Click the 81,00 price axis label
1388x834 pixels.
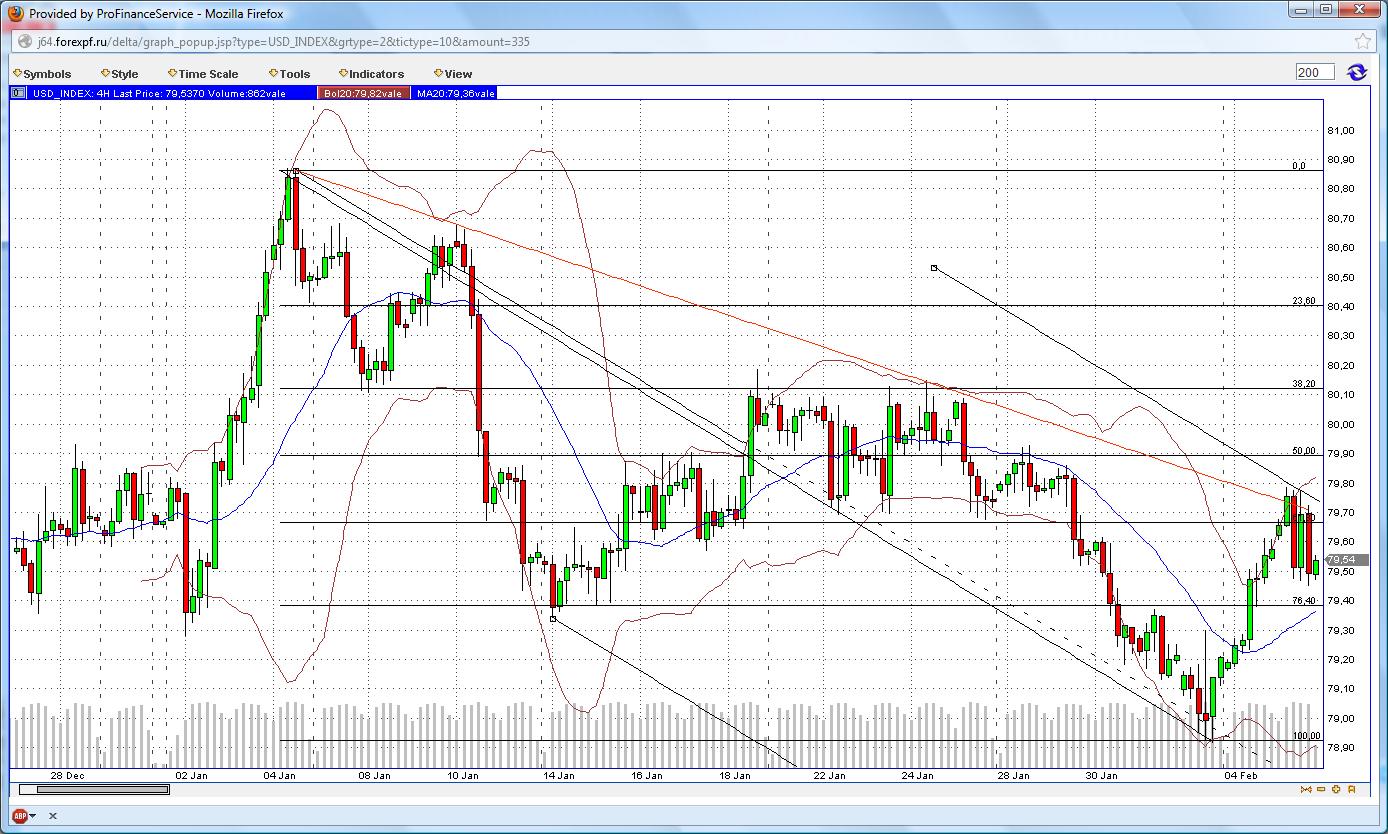[x=1341, y=131]
